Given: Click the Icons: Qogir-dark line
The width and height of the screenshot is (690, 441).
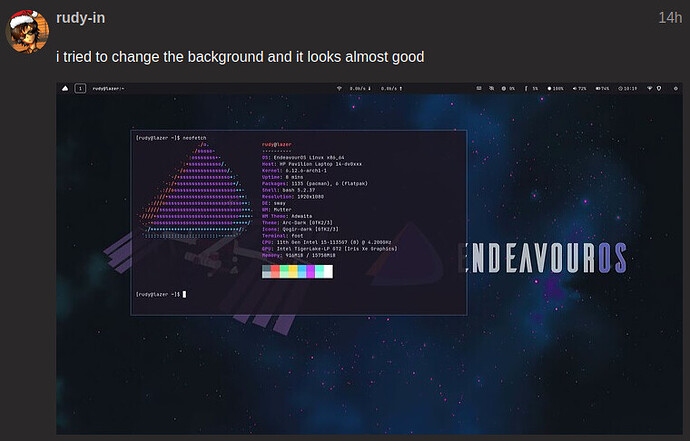Looking at the screenshot, I should [x=300, y=229].
